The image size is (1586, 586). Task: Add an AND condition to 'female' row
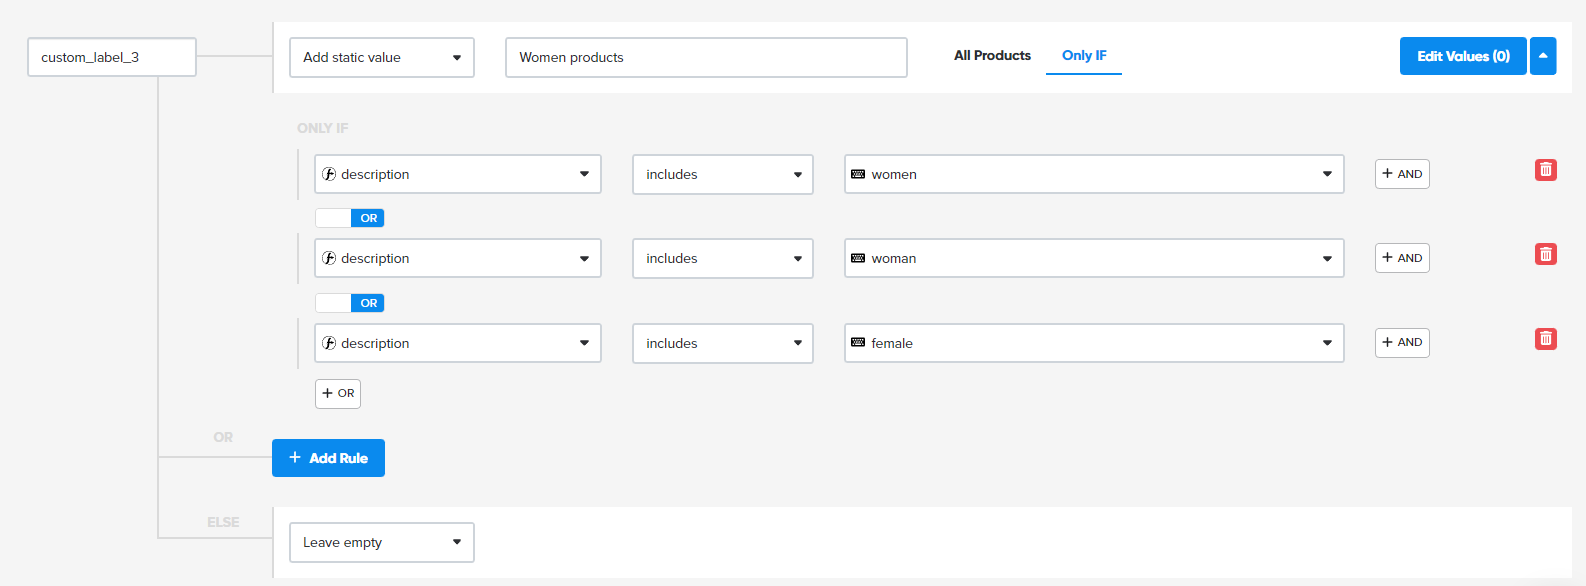1401,343
